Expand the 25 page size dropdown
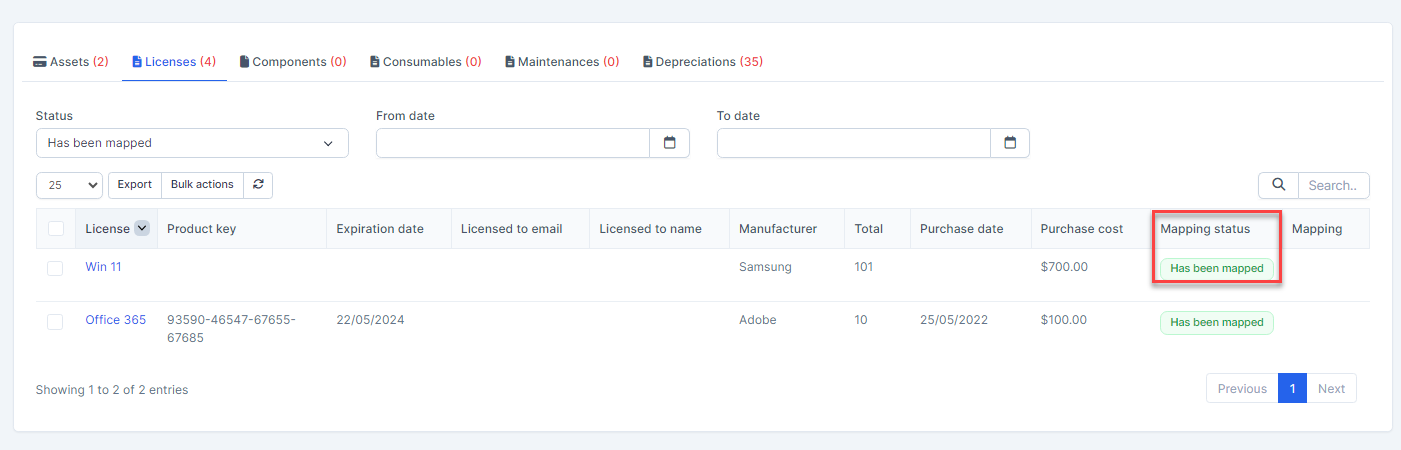 point(69,185)
